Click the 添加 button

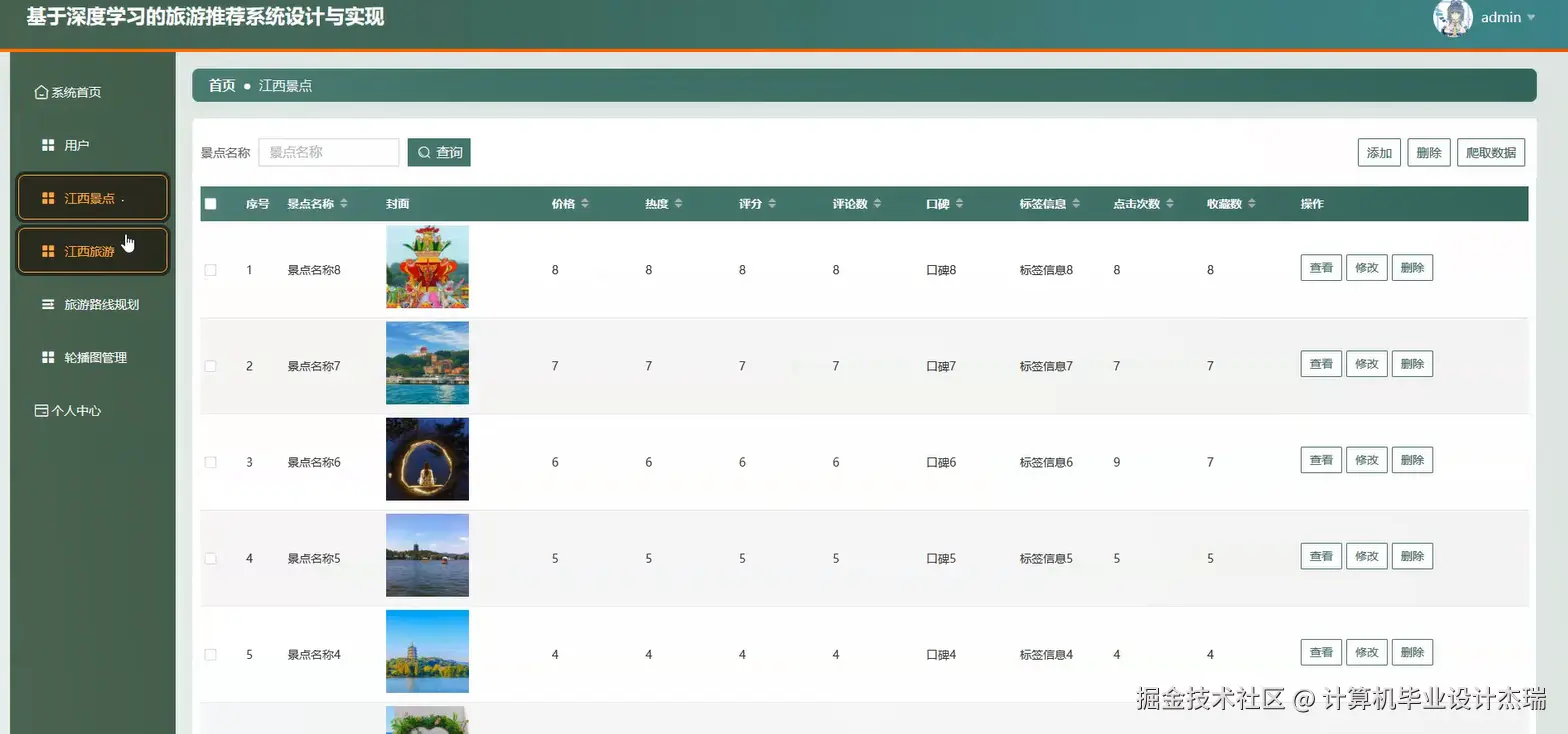[x=1379, y=152]
